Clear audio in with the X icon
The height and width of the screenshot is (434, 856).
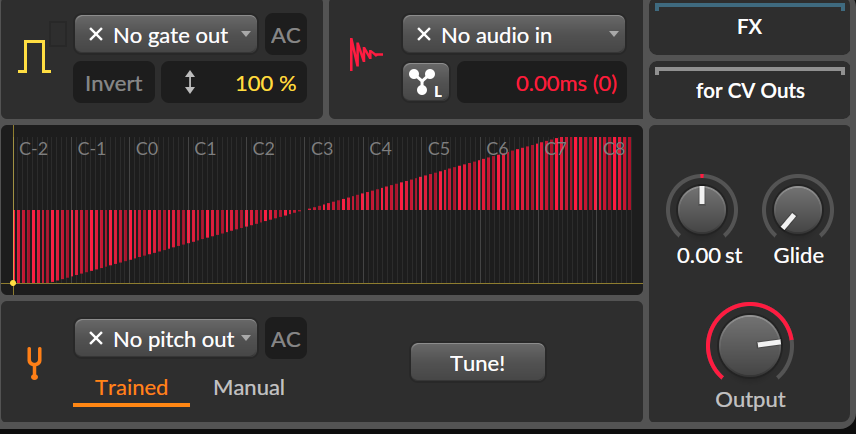point(424,34)
